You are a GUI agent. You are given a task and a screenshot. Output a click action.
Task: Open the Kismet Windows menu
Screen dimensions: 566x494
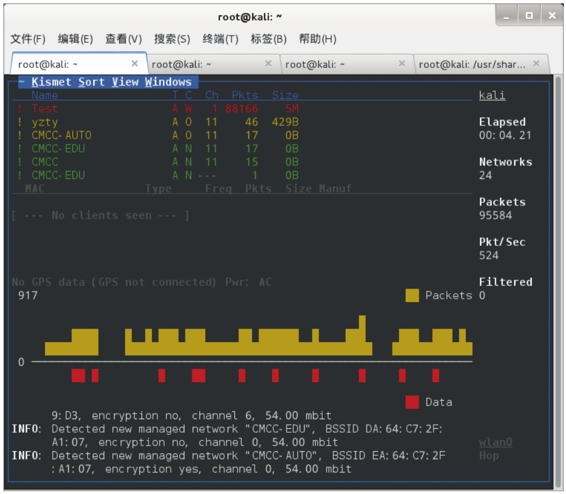click(x=168, y=82)
